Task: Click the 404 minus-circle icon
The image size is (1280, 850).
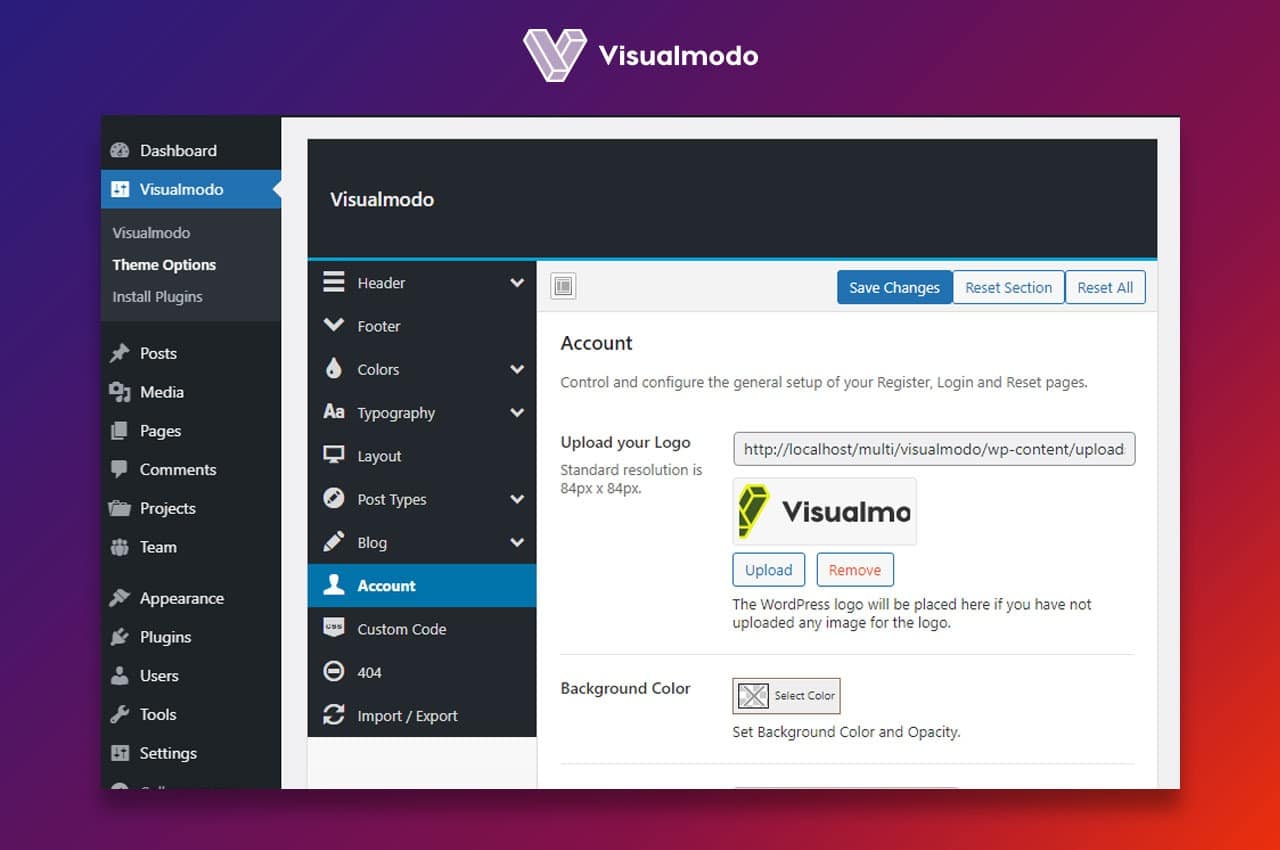Action: point(334,672)
